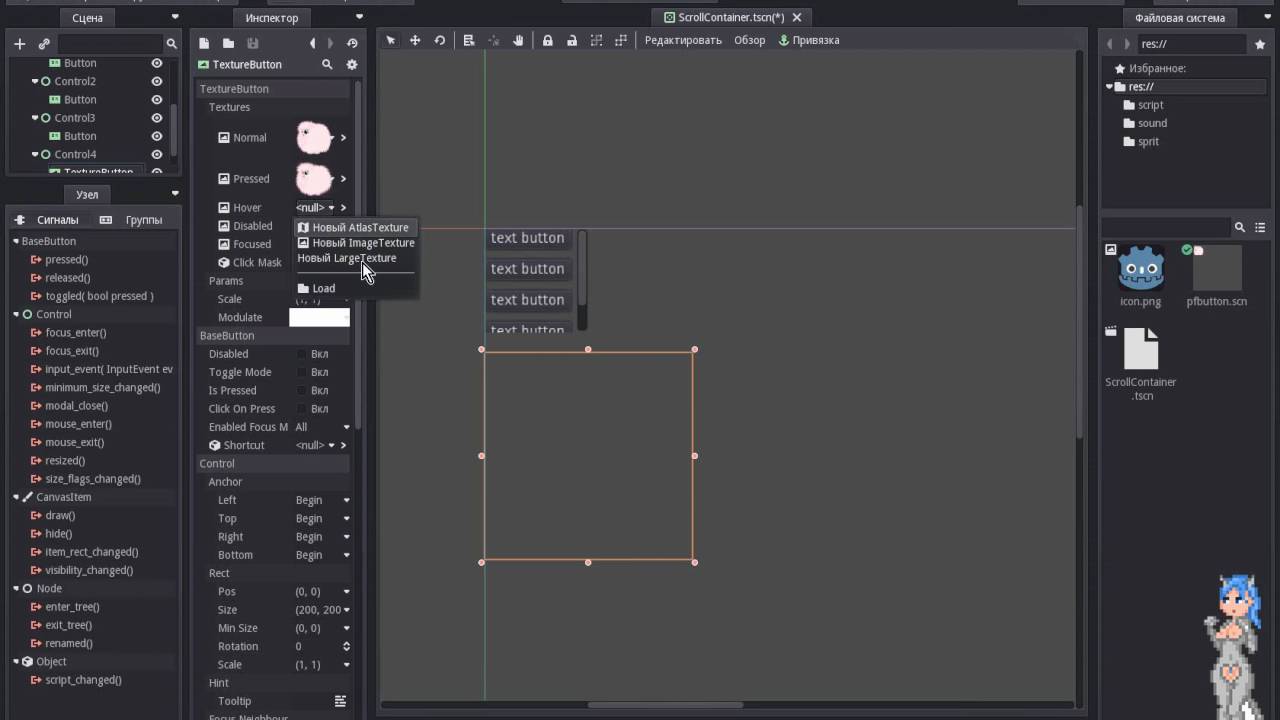Create a new resource in the Inspector

click(204, 43)
